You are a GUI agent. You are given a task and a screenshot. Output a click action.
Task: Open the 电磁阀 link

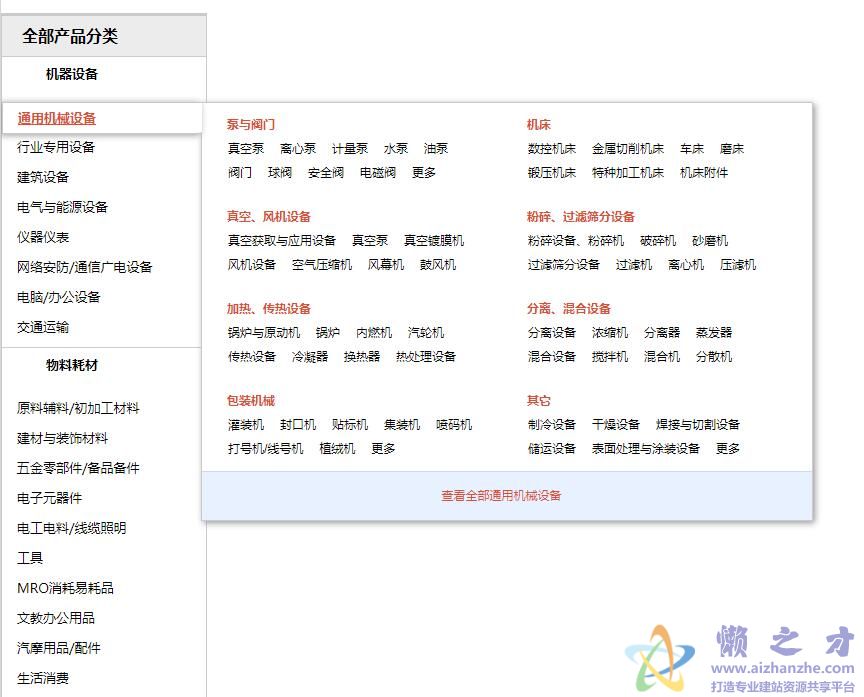pos(377,172)
